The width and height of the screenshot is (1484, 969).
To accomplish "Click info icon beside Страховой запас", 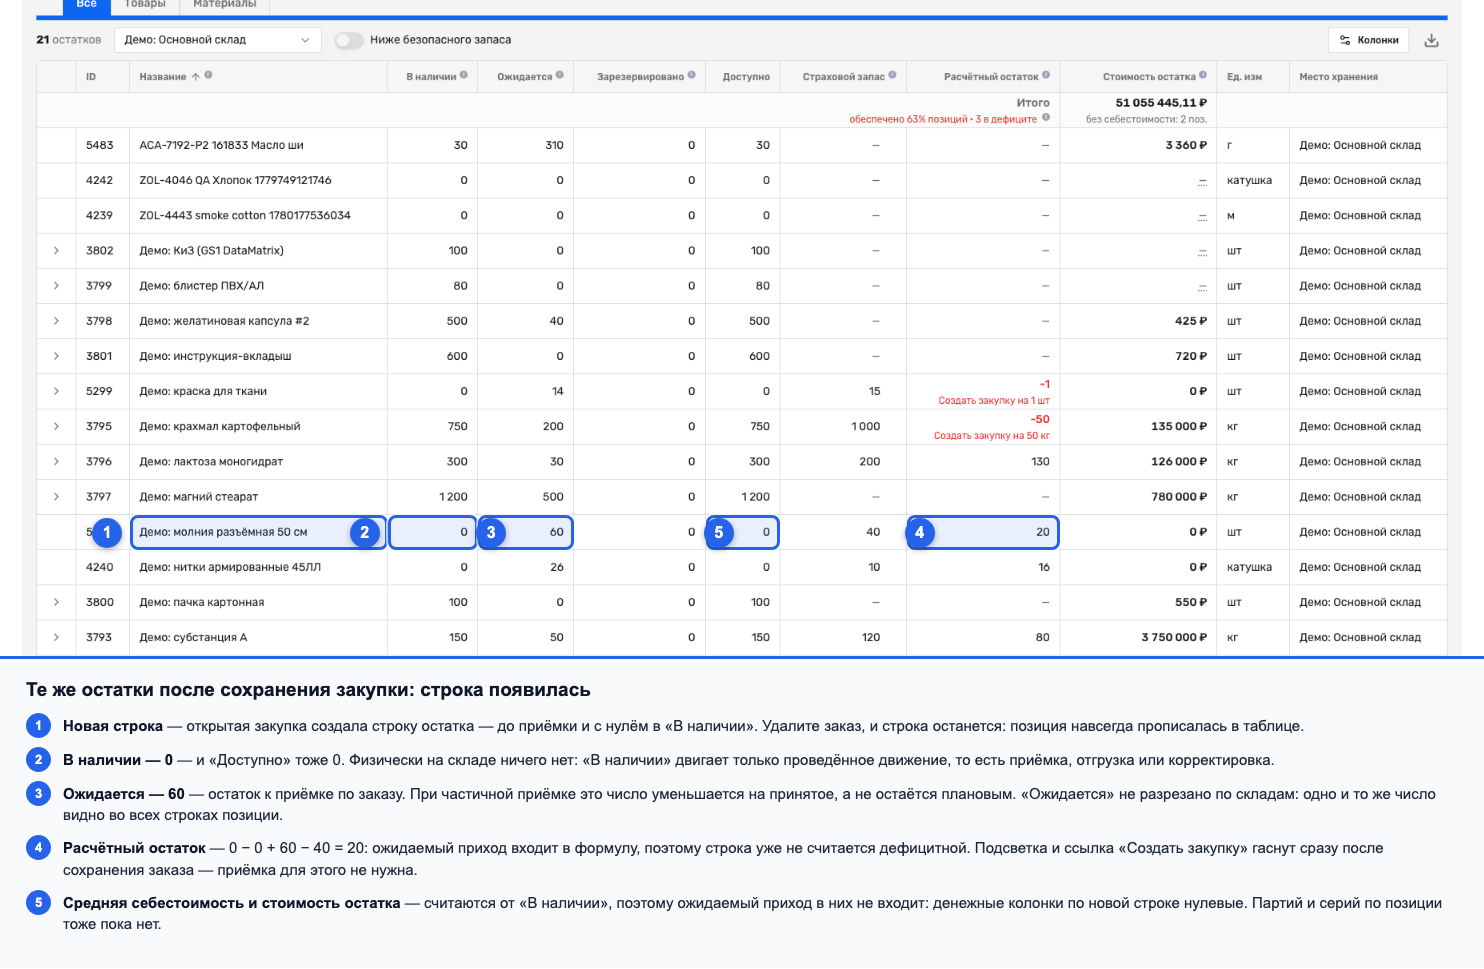I will [x=892, y=75].
